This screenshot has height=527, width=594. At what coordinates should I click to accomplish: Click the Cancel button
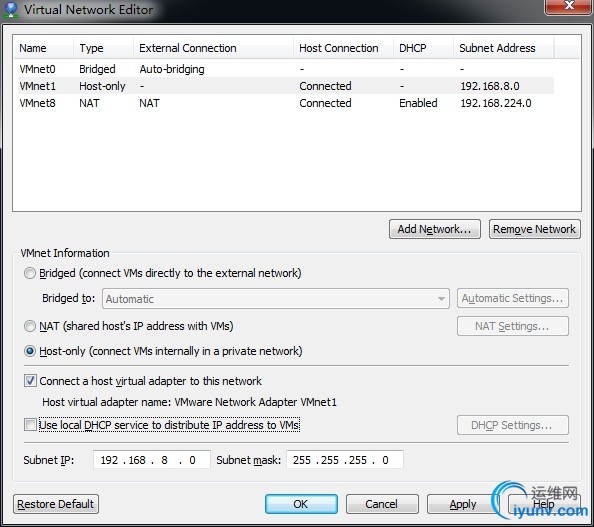382,504
